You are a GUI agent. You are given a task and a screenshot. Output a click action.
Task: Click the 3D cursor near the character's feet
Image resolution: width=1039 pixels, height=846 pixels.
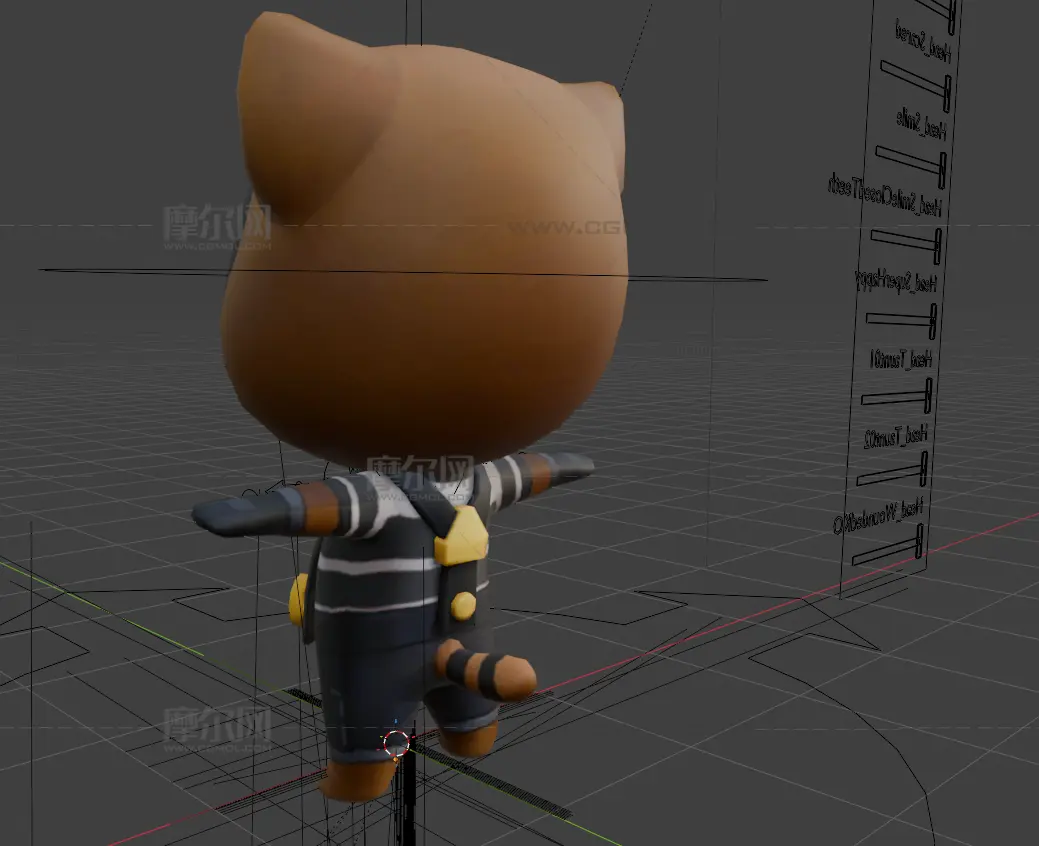coord(396,743)
